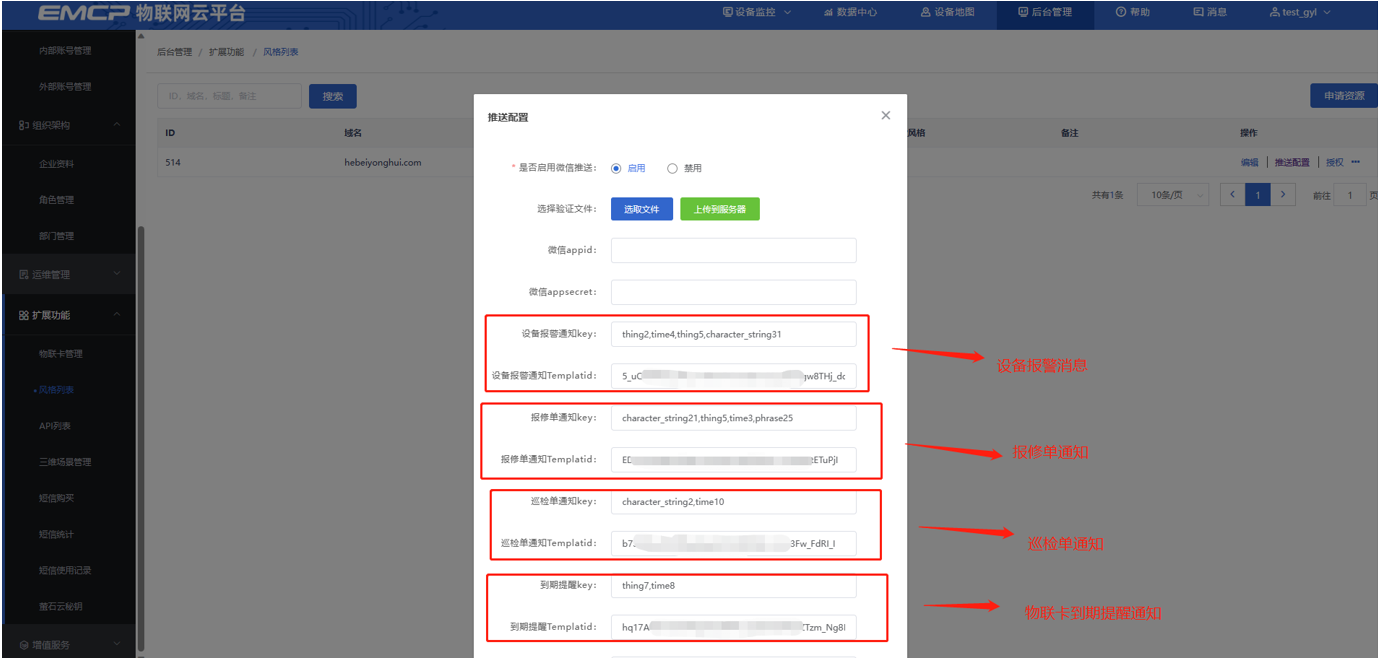
Task: Collapse 组织架构 sidebar group
Action: 68,125
